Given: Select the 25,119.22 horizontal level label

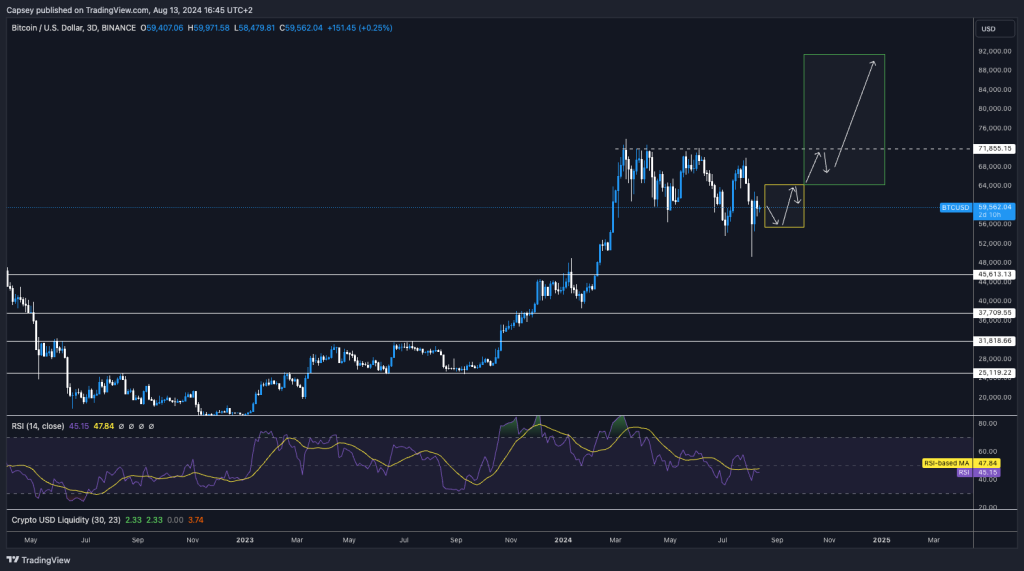Looking at the screenshot, I should coord(994,373).
